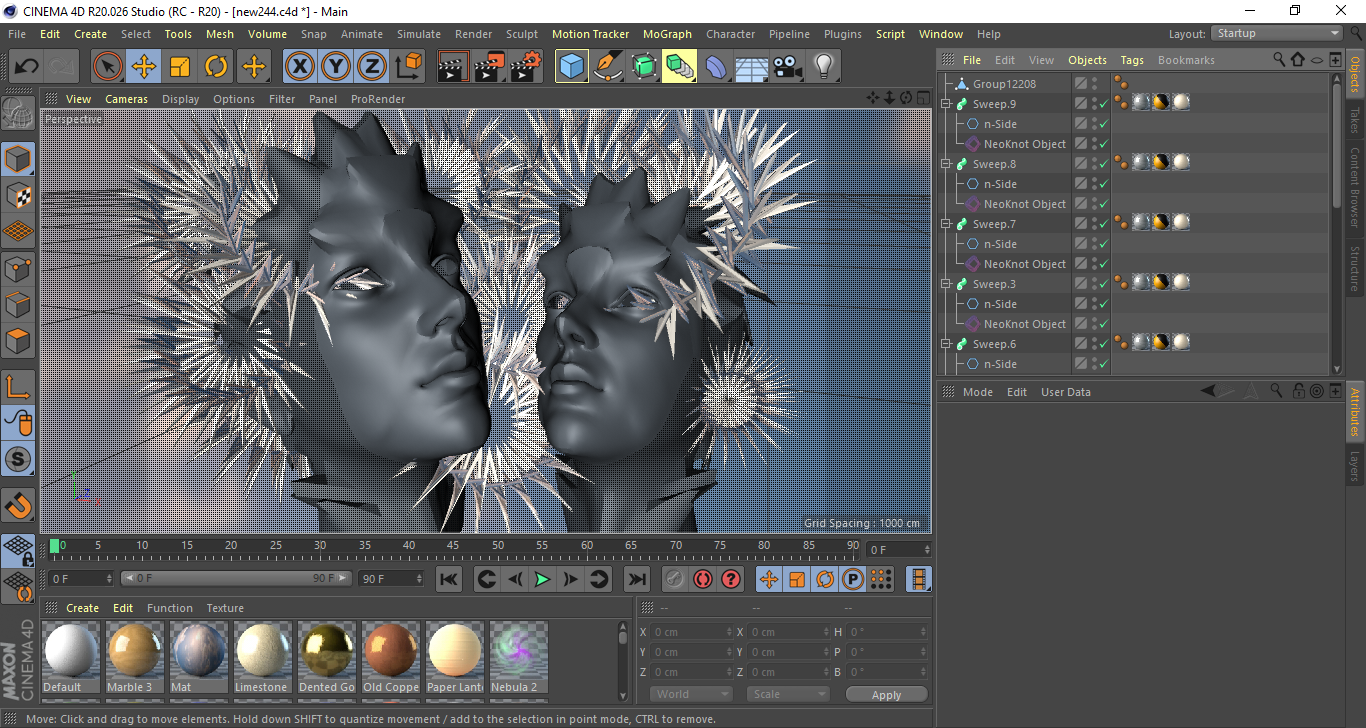Select the Dented Gold material
1366x728 pixels.
point(327,658)
